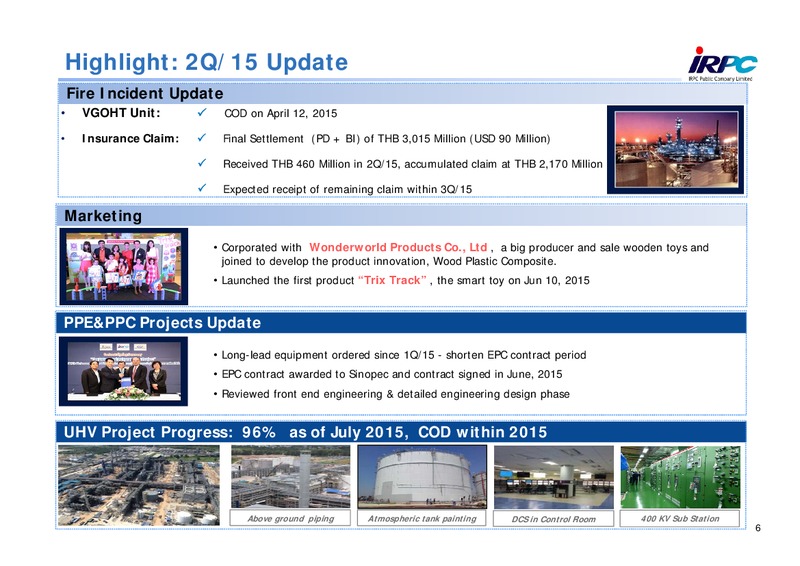This screenshot has height=566, width=800.
Task: Click the red 'Wonderworld Products Co., Ltd' text
Action: point(398,248)
